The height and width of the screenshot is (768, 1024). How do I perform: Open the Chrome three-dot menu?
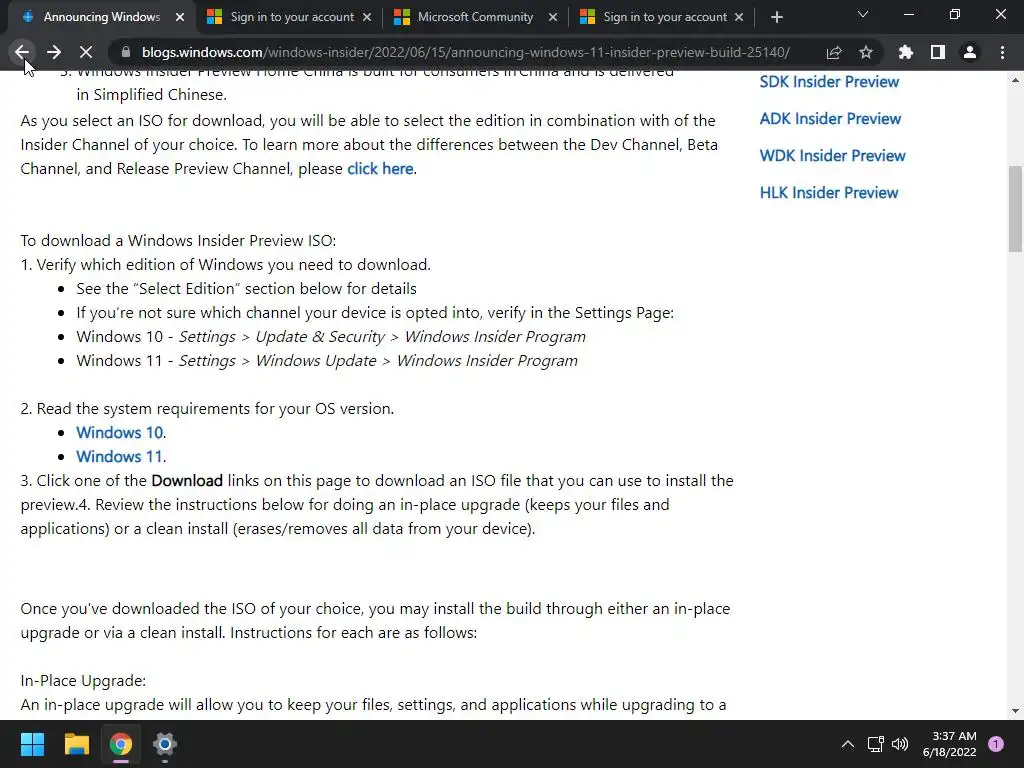[1002, 52]
